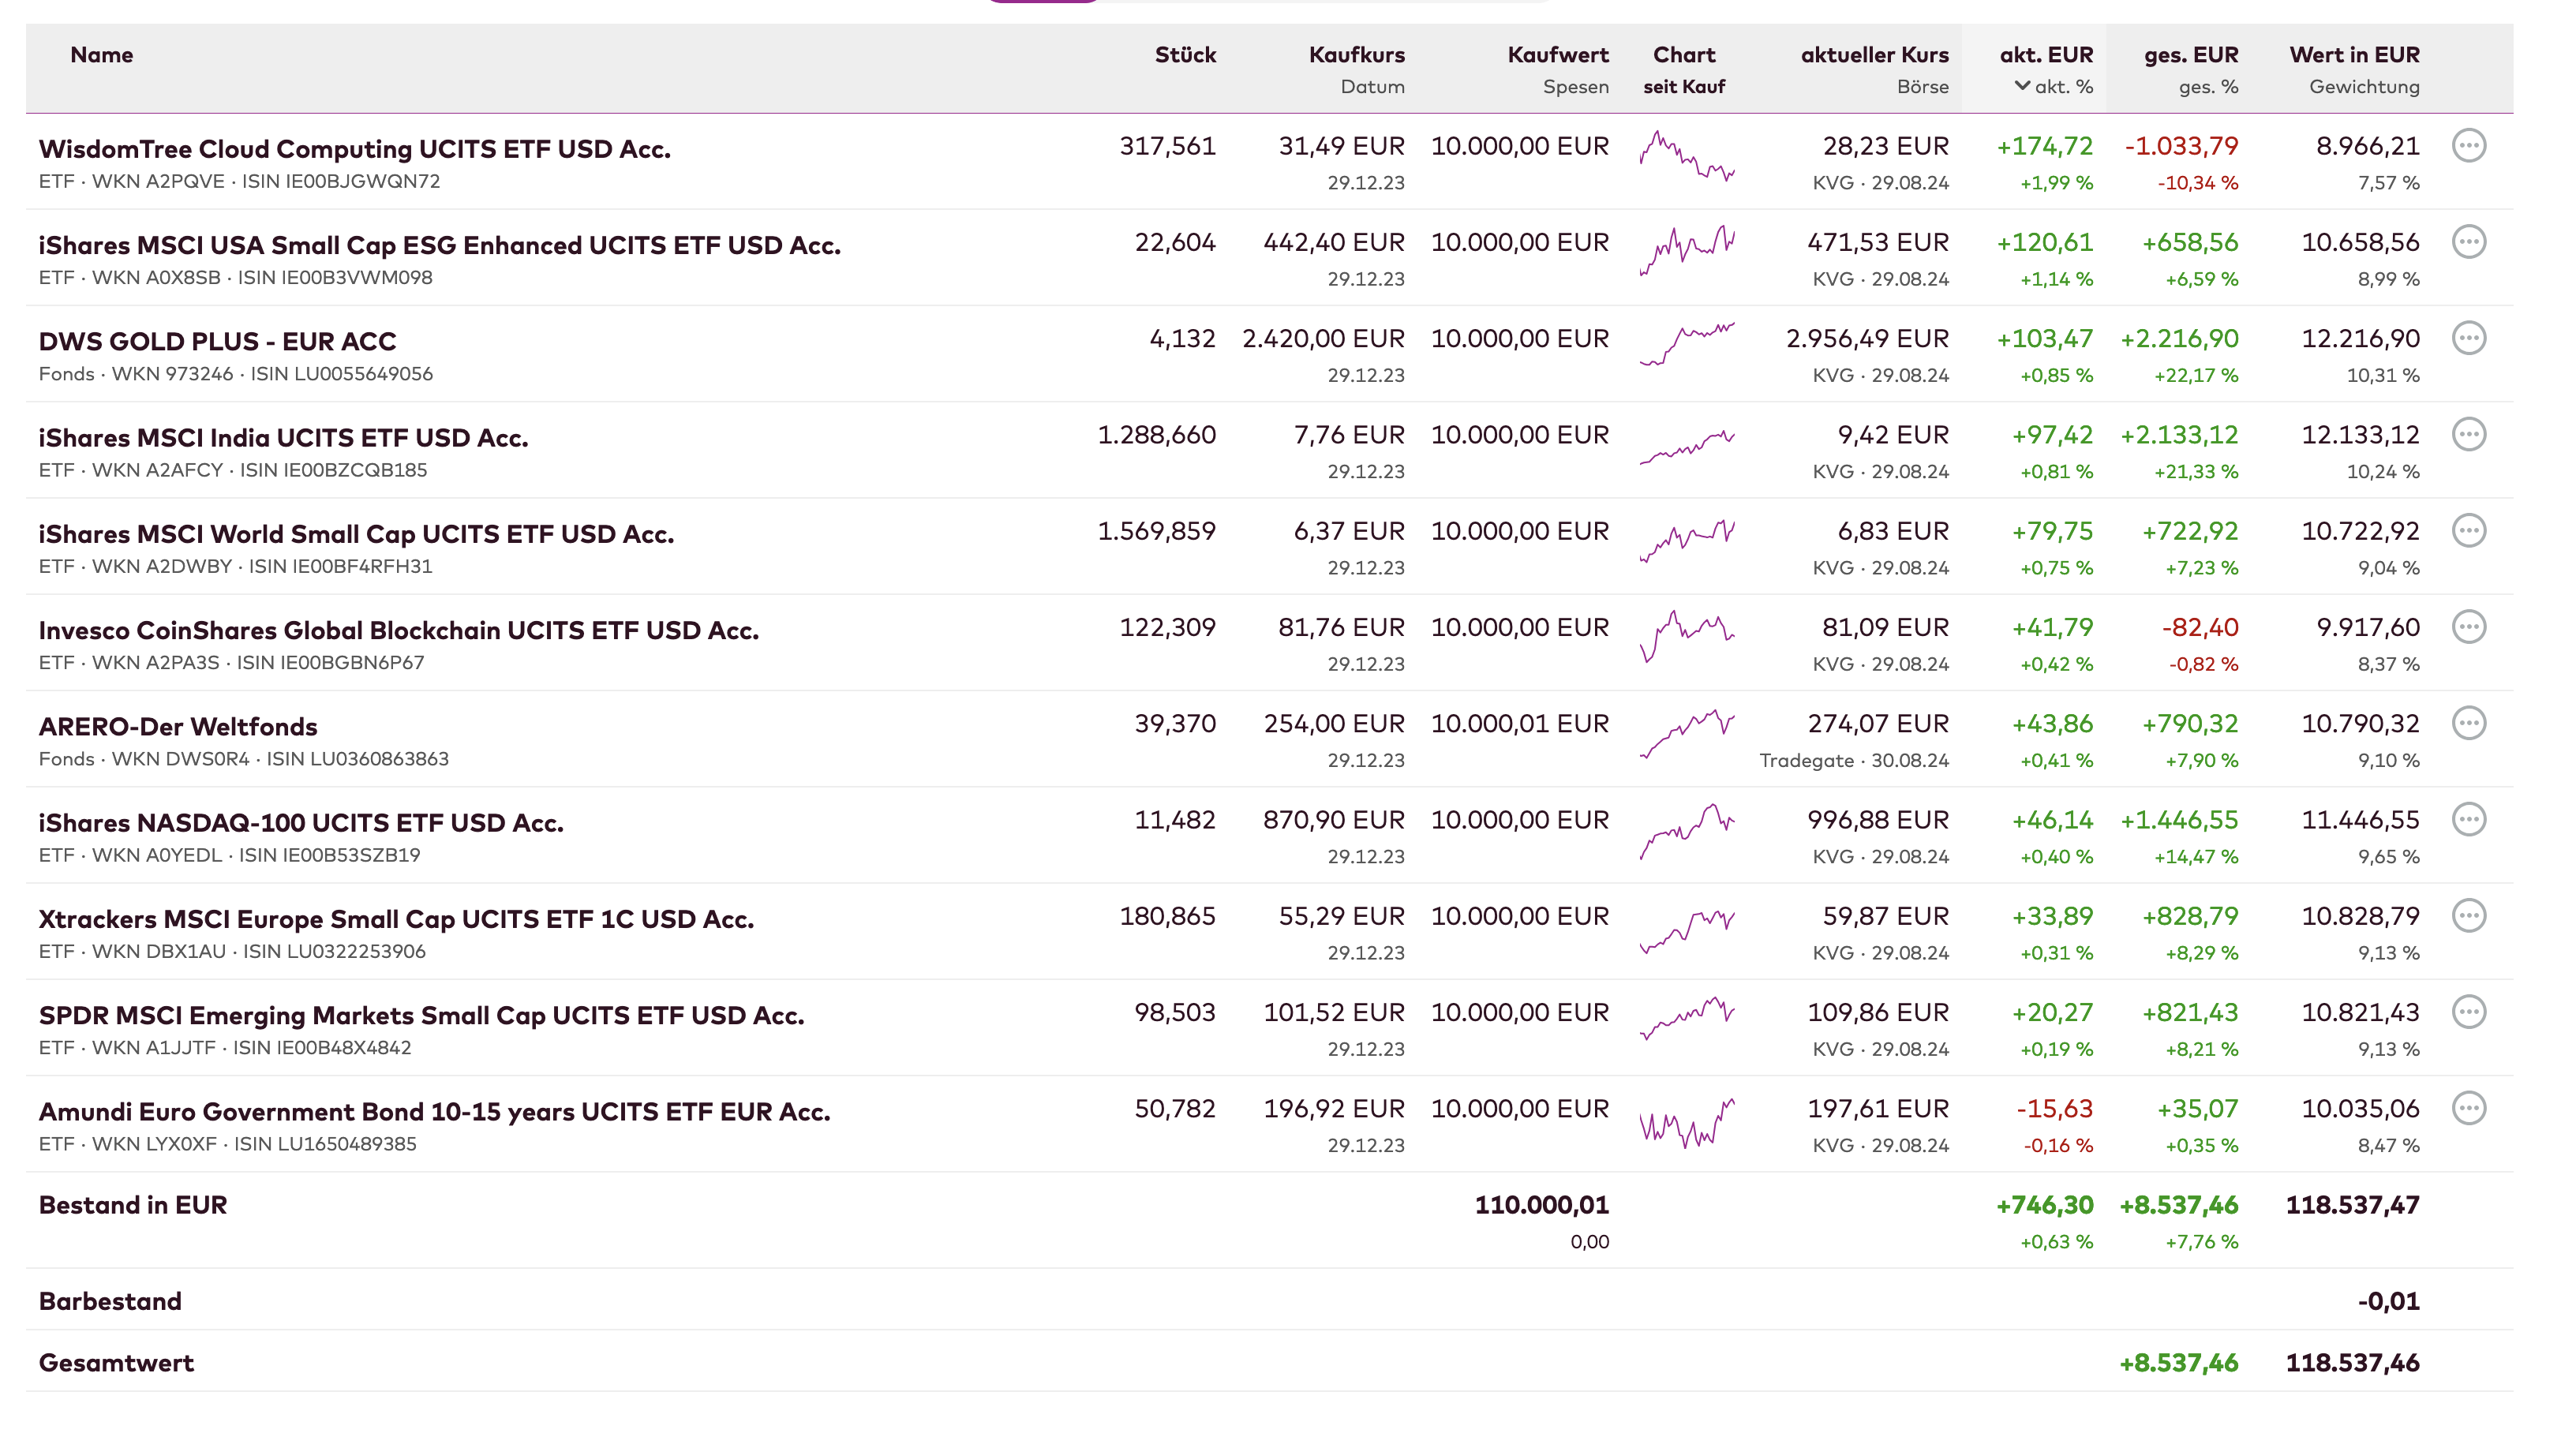Click the iShares MSCI World Small Cap chart
Viewport: 2576px width, 1433px height.
coord(1687,540)
